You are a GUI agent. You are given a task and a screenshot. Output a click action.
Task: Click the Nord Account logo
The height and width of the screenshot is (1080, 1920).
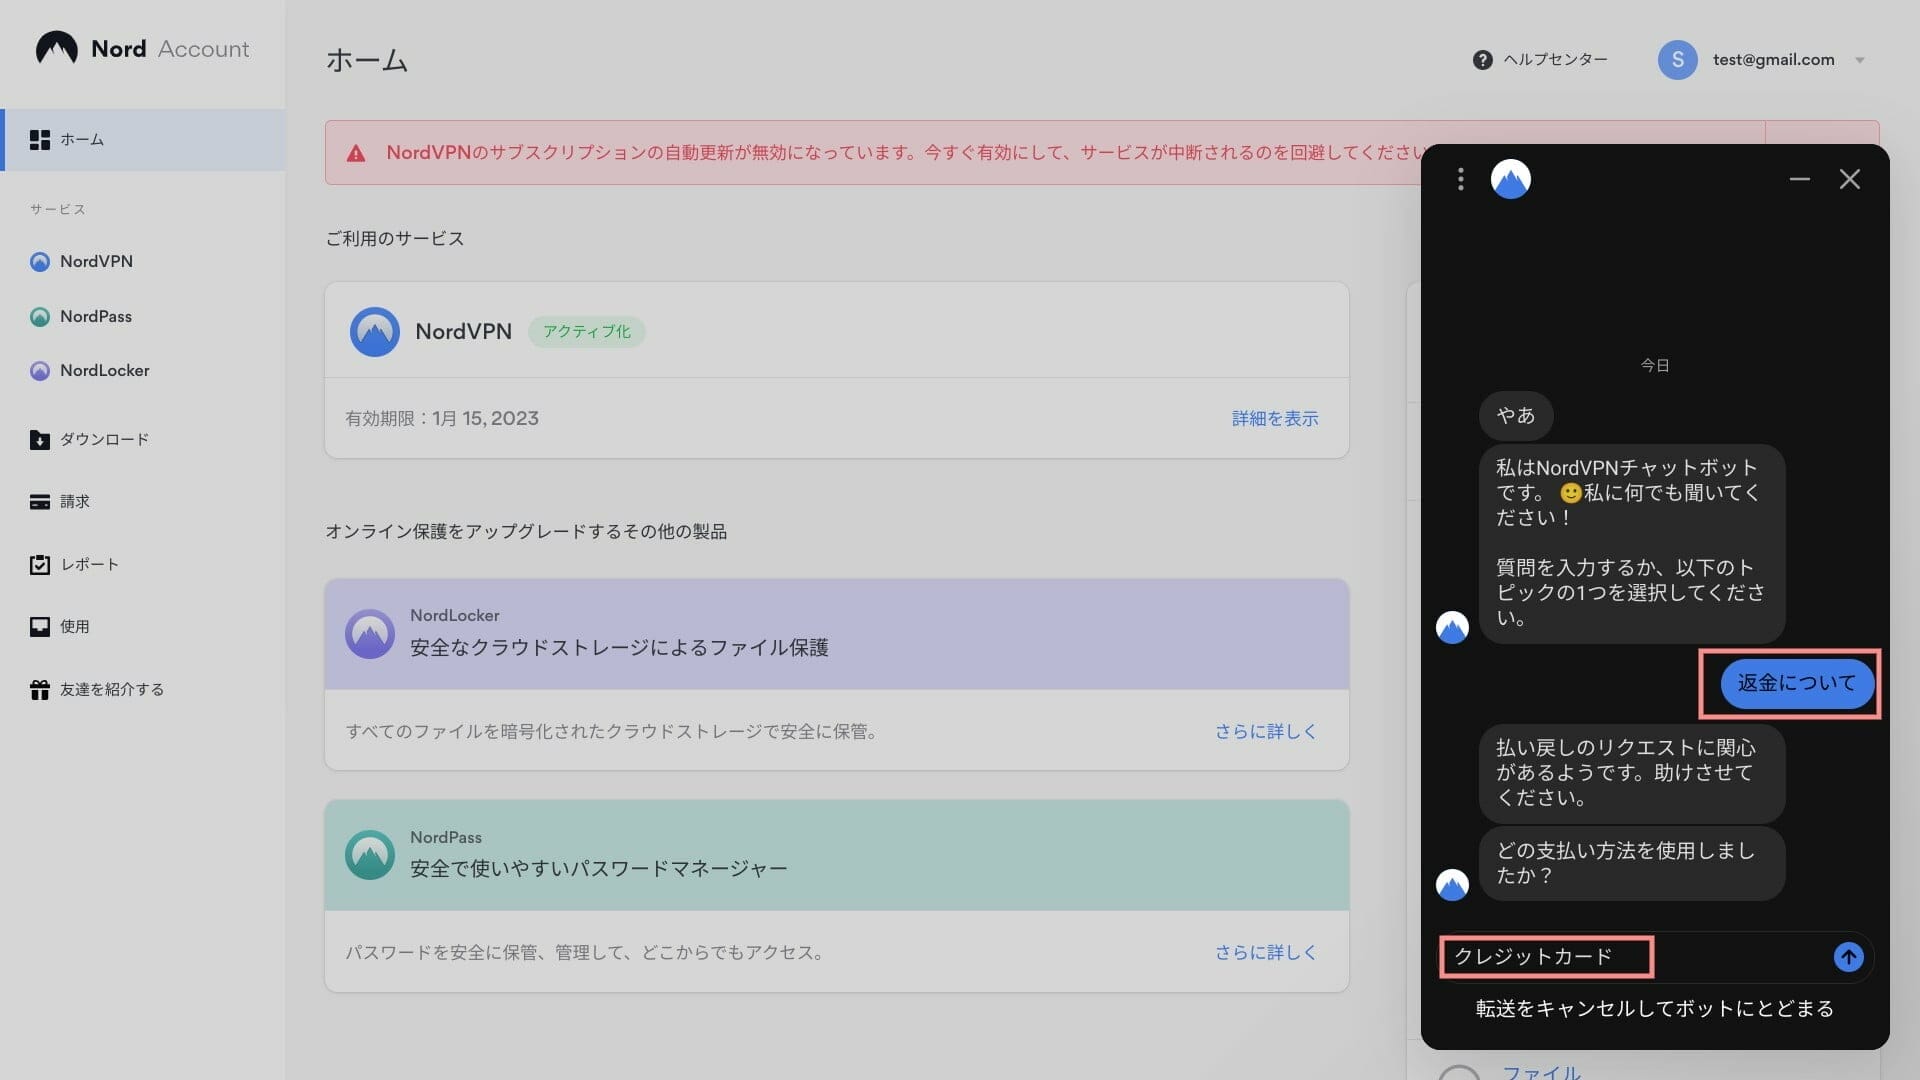pos(142,49)
